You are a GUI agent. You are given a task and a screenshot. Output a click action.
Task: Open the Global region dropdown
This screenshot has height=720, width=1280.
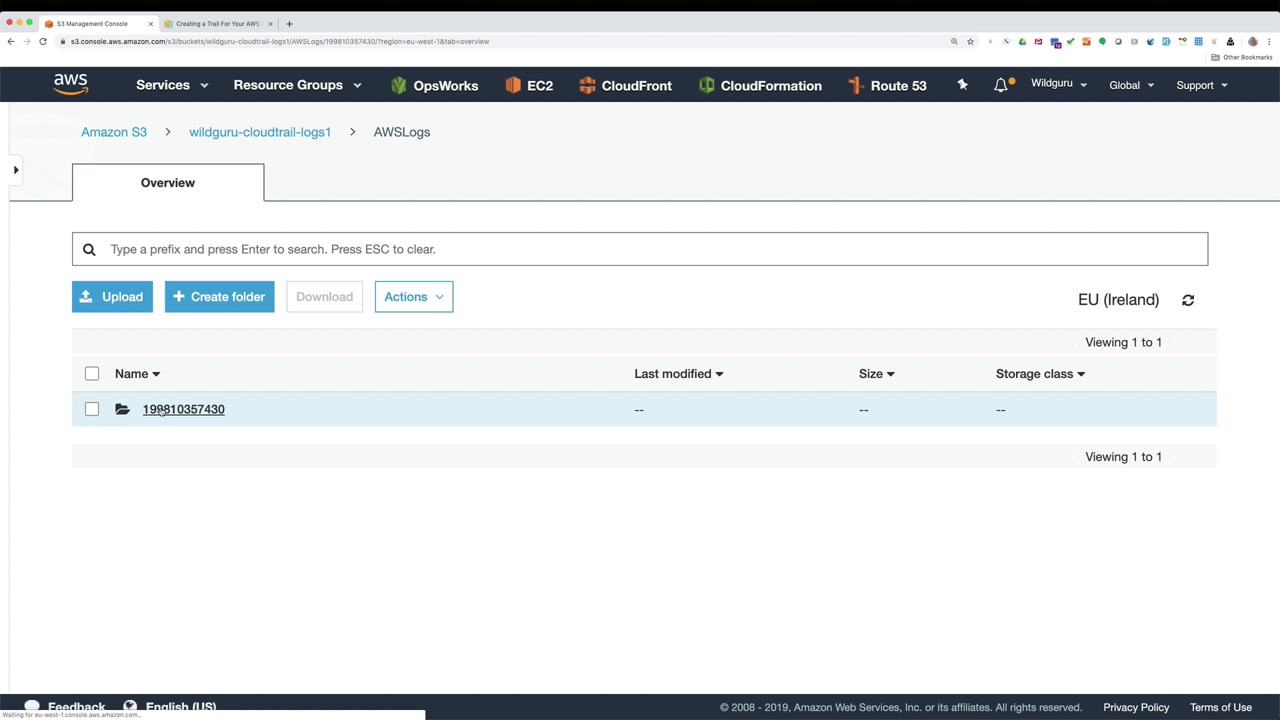point(1132,85)
